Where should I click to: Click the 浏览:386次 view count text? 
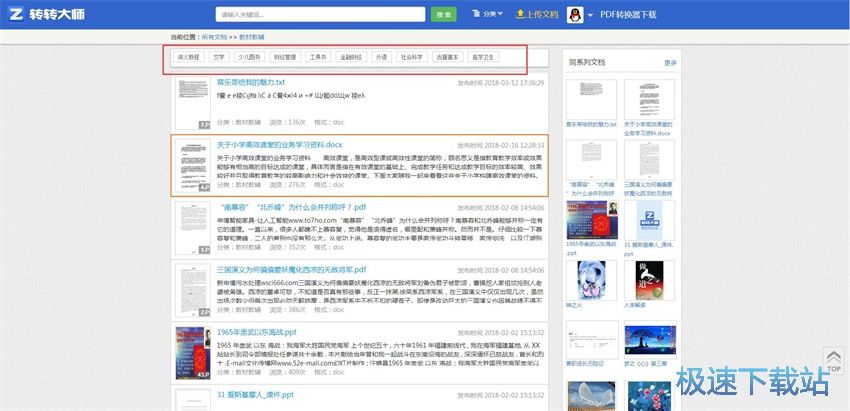click(x=288, y=310)
